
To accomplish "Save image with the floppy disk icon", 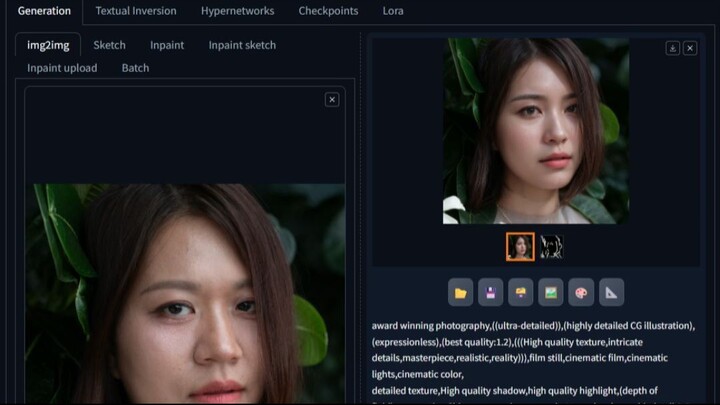I will coord(490,292).
